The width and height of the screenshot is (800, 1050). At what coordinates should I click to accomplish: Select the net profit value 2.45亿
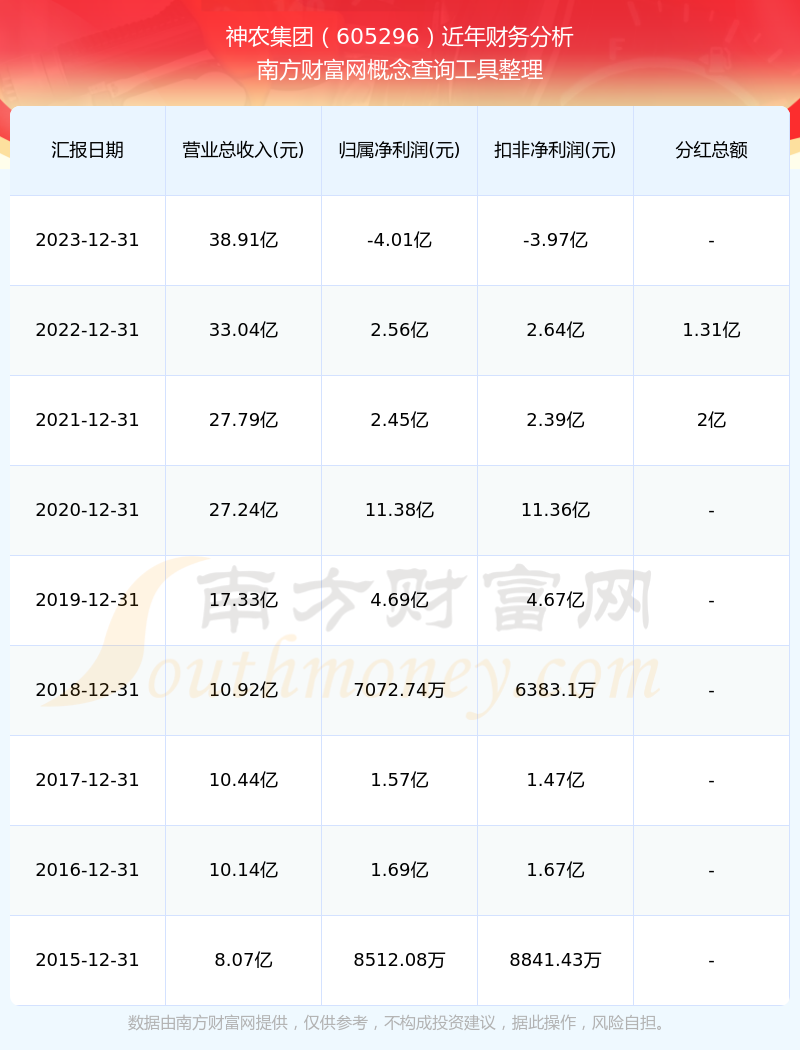(x=399, y=420)
